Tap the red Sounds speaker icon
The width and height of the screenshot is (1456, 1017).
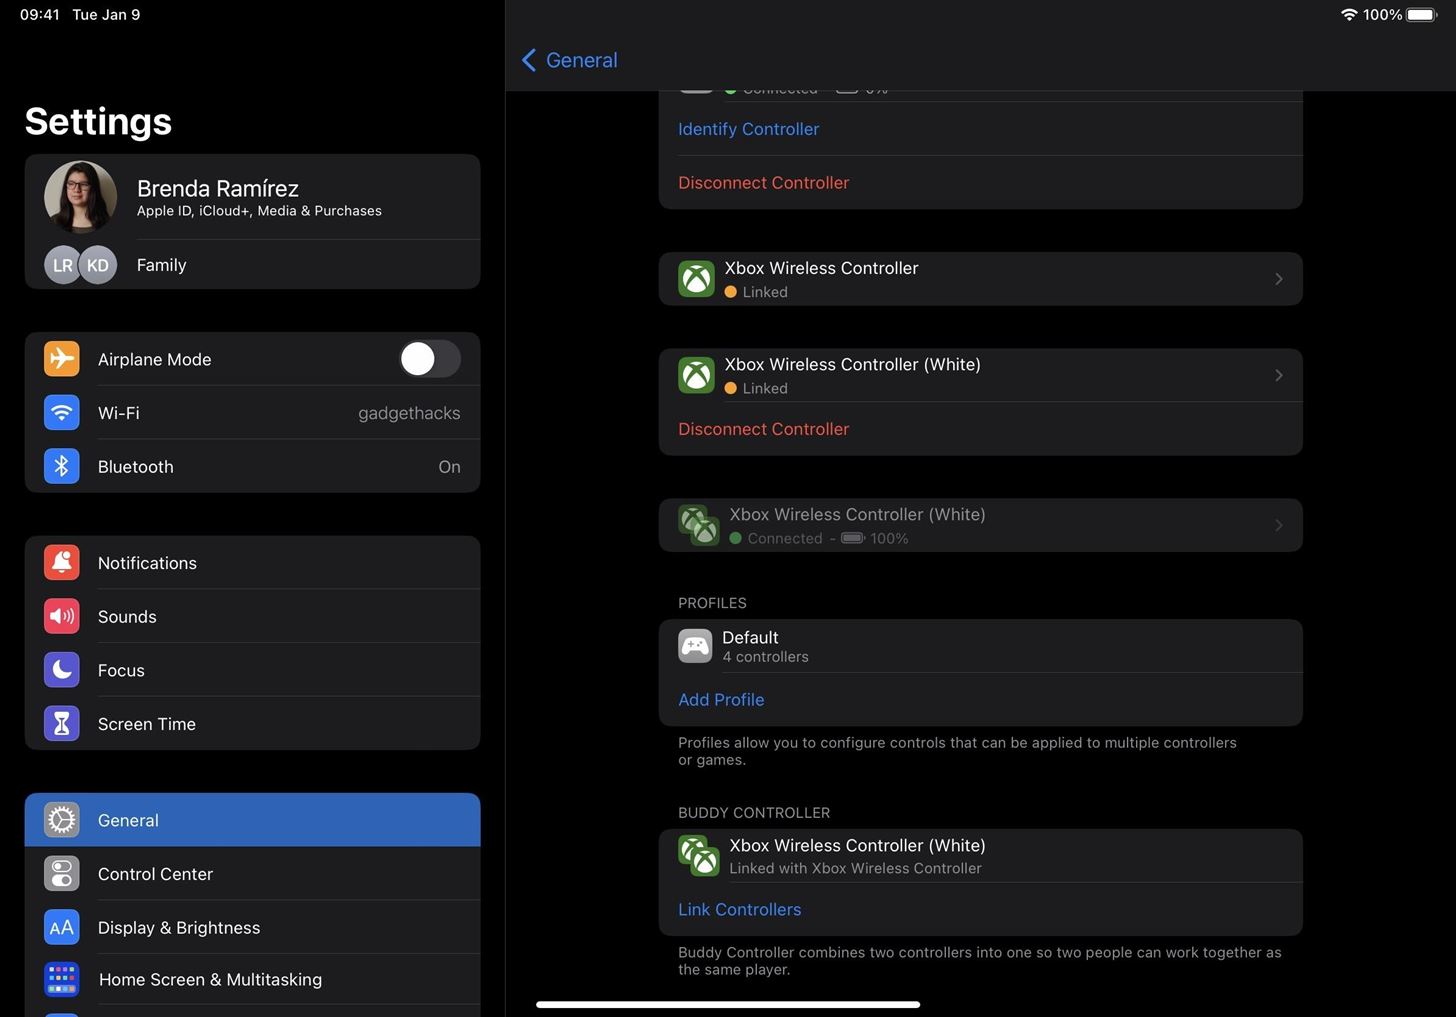61,616
